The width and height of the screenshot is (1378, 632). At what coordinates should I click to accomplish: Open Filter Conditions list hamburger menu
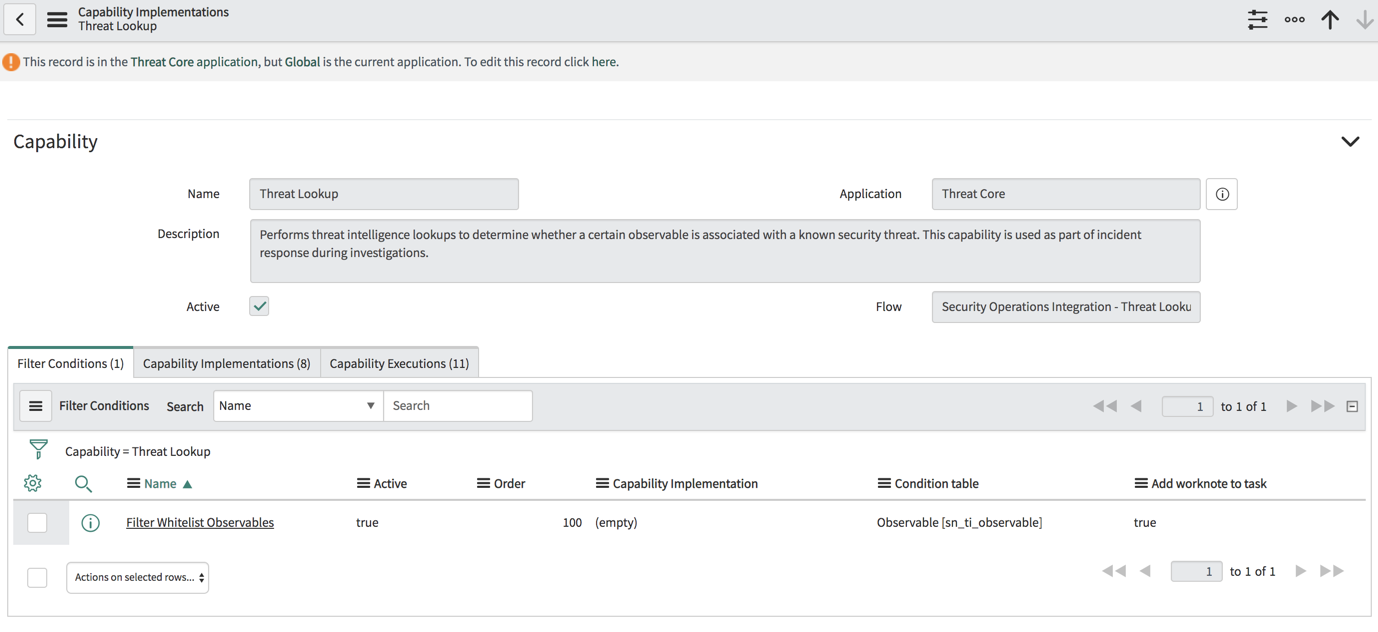[36, 406]
